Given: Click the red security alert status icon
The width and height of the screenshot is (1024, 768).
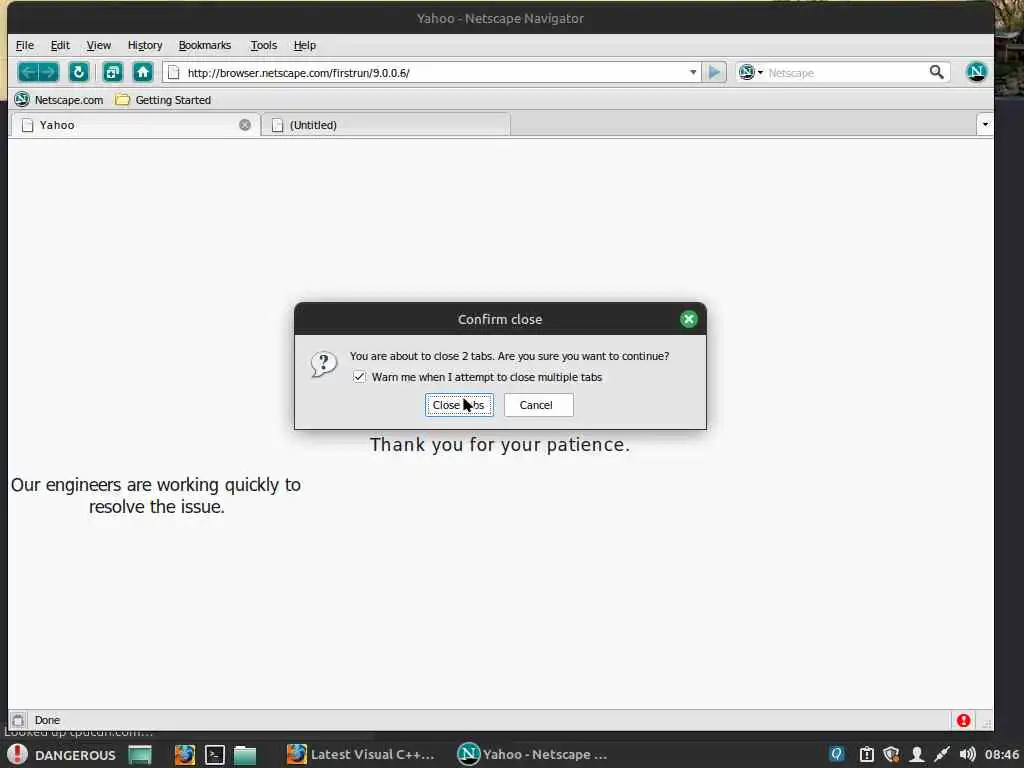Looking at the screenshot, I should (x=963, y=720).
